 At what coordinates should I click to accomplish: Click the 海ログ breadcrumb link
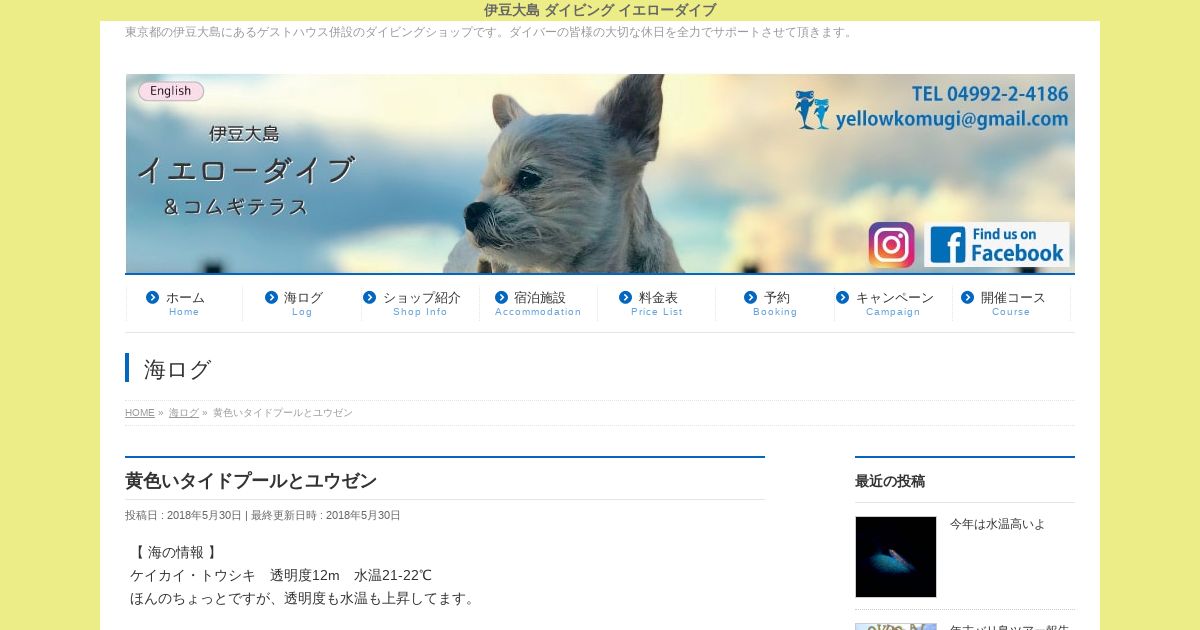coord(184,413)
